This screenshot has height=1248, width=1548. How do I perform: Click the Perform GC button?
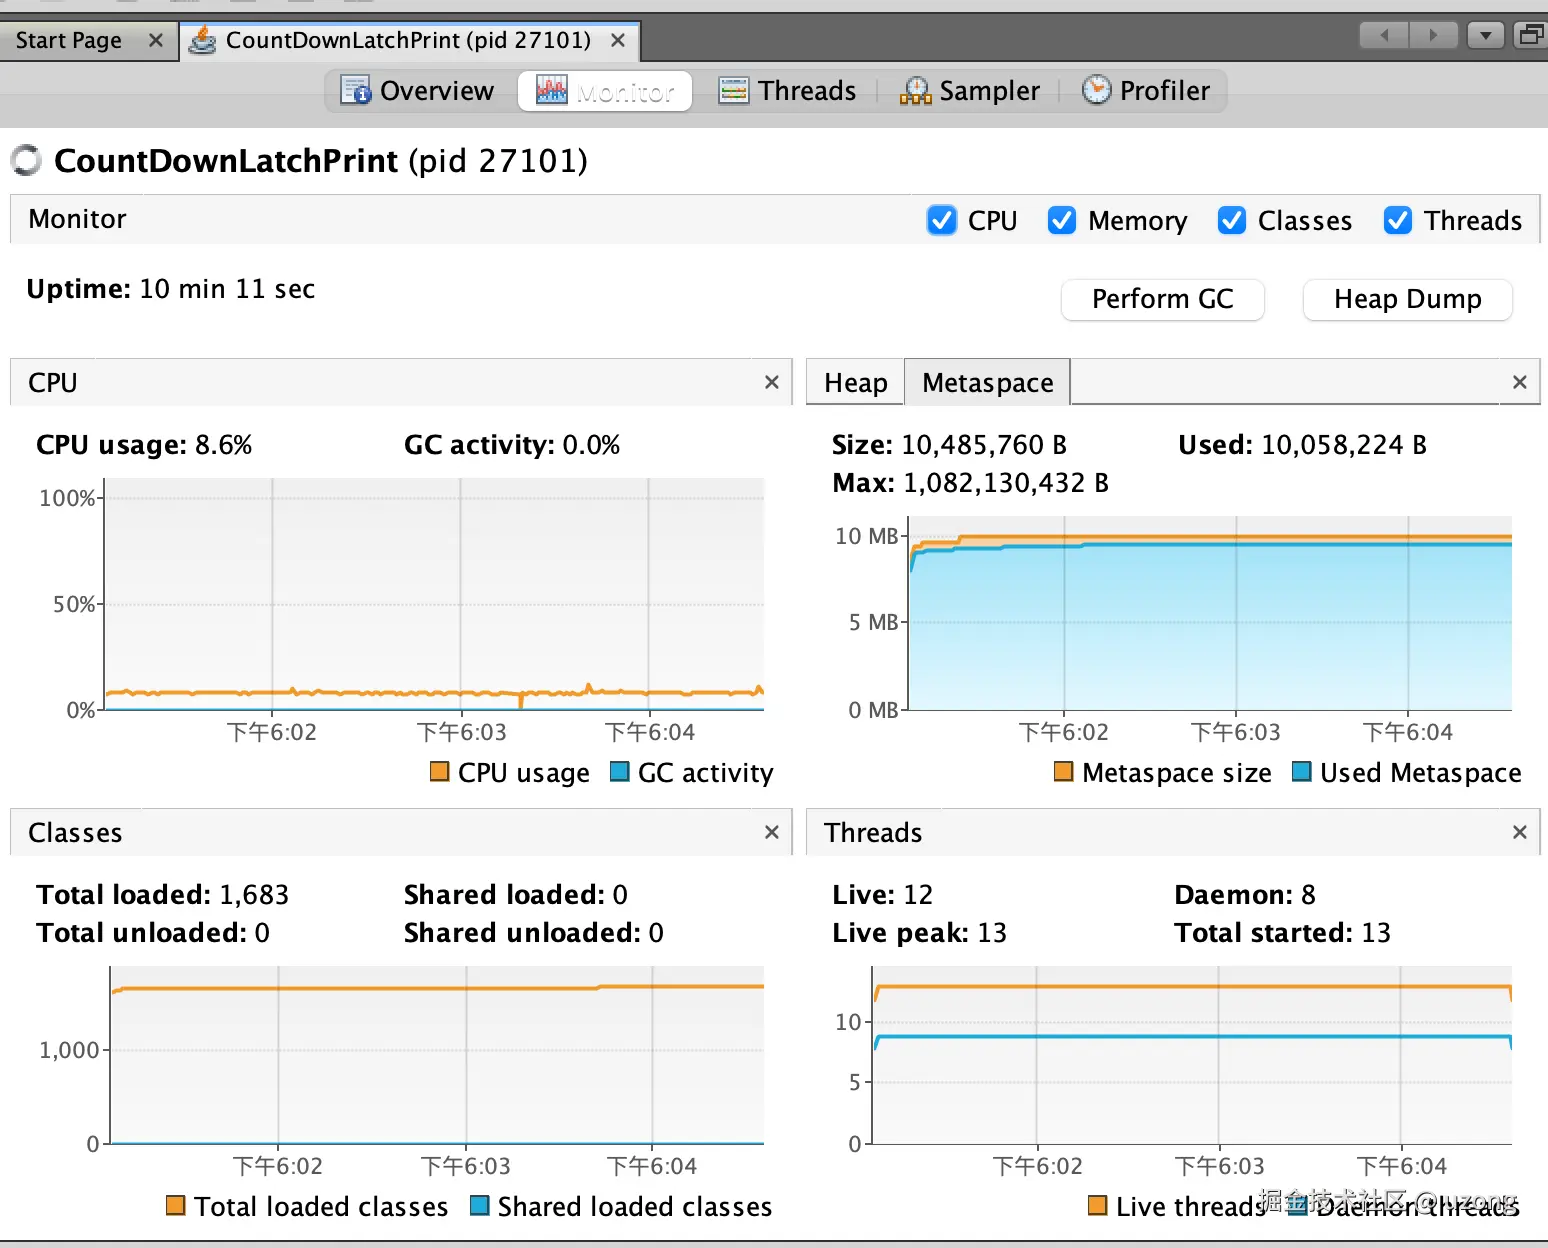tap(1162, 299)
